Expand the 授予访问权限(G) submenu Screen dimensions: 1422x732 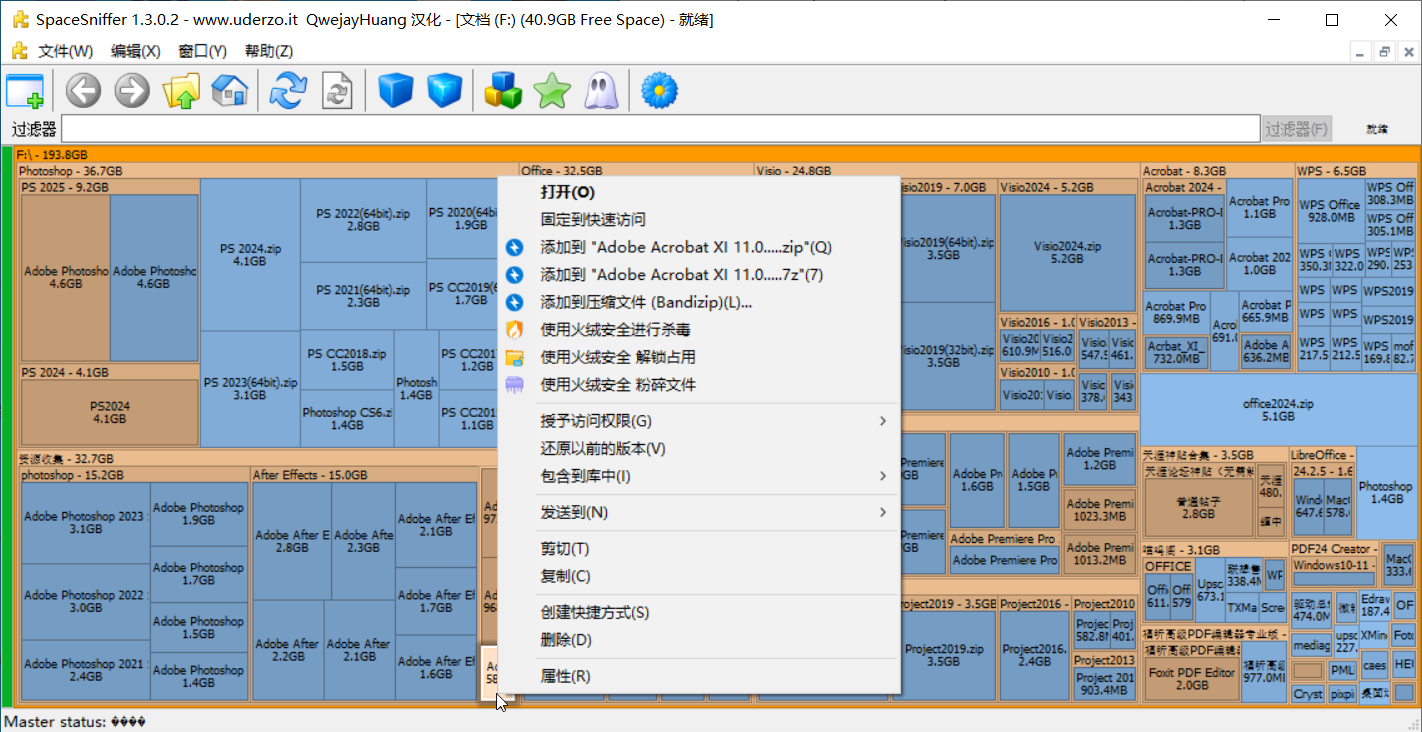click(x=699, y=421)
